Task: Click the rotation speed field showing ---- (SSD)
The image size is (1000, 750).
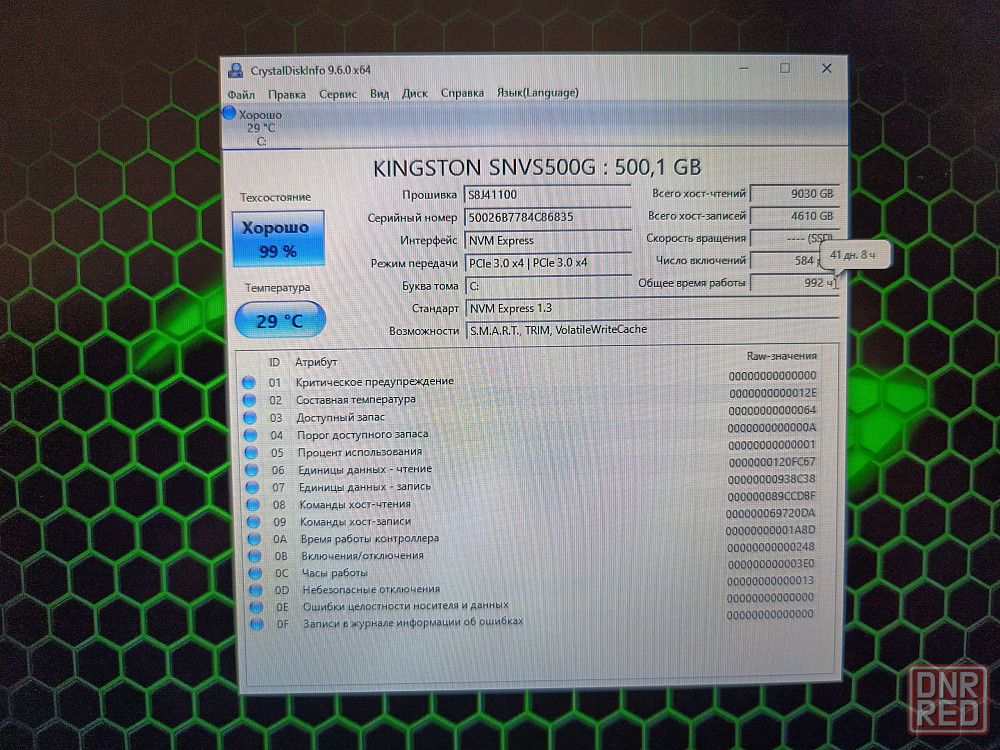Action: pyautogui.click(x=794, y=239)
